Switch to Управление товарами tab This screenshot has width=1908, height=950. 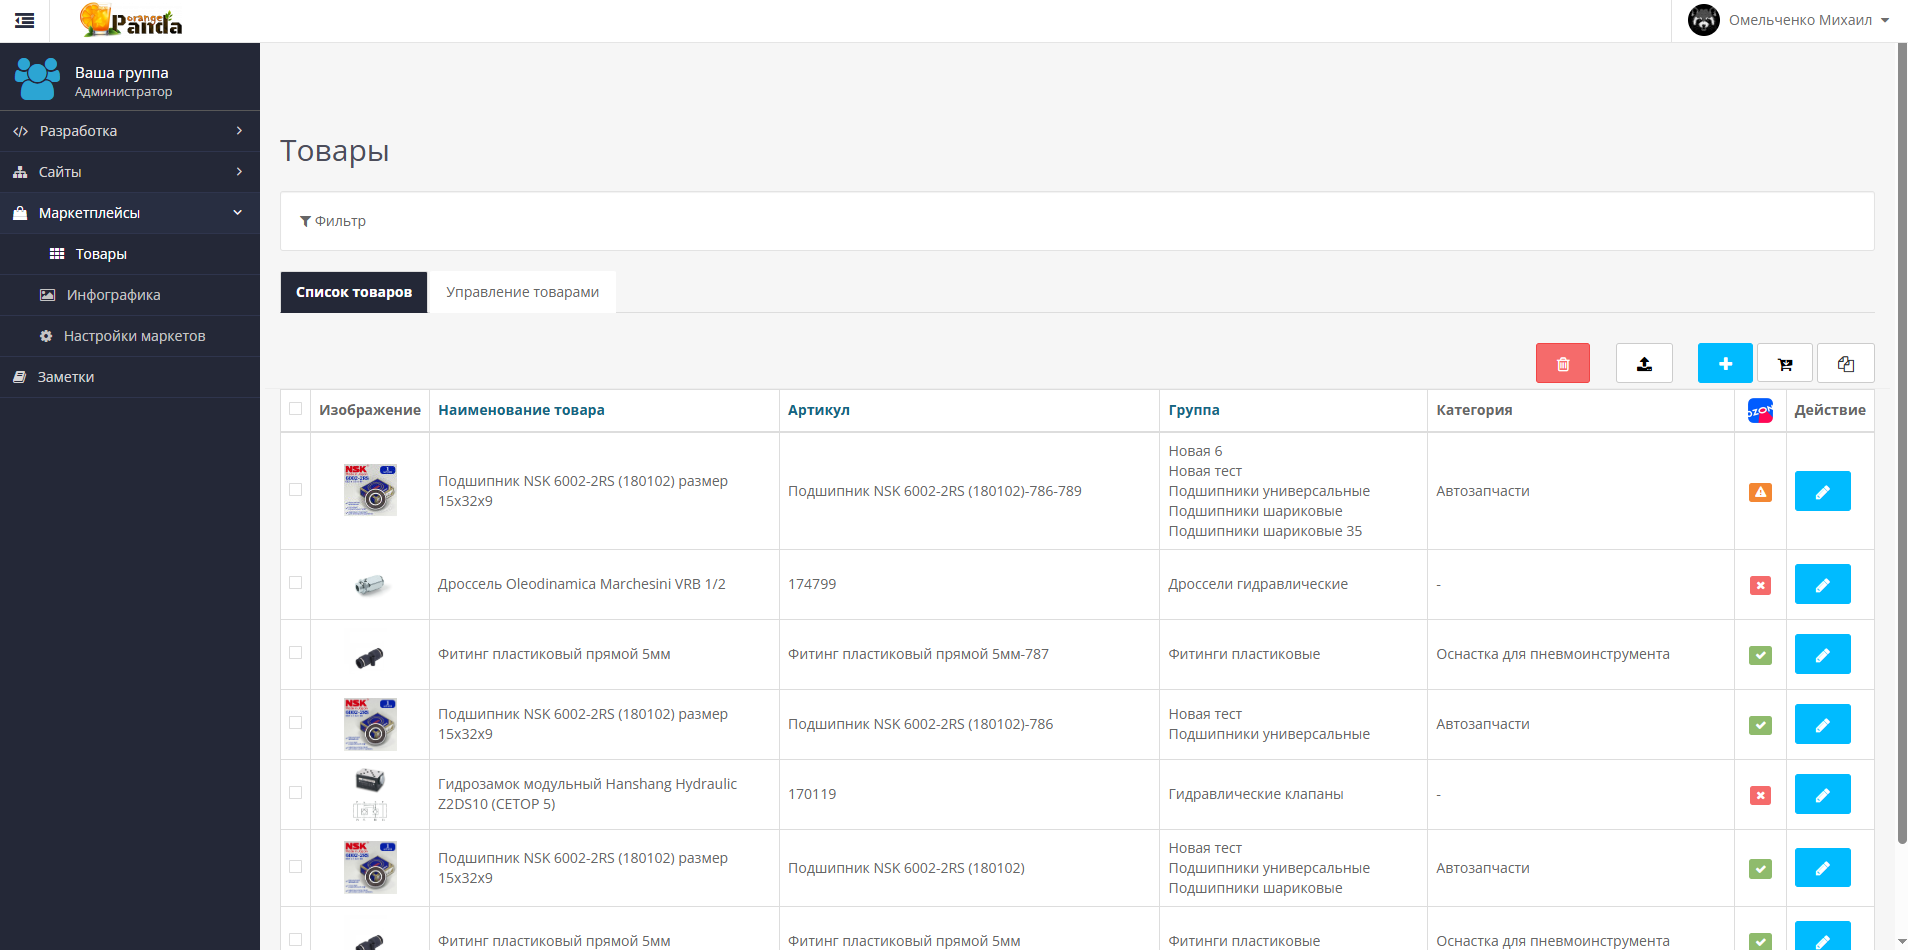coord(522,292)
